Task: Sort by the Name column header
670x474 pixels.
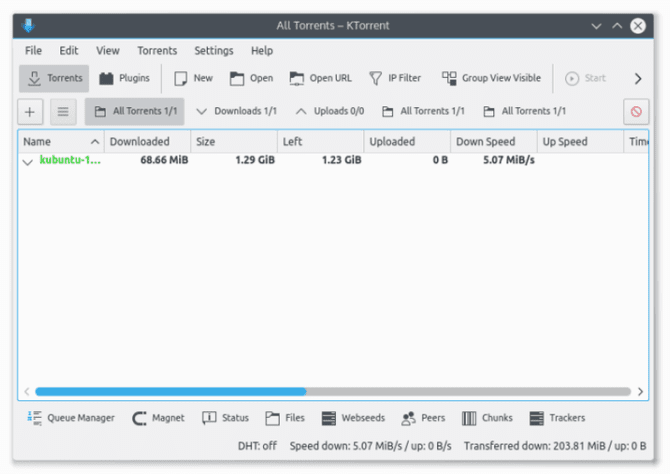Action: pos(61,141)
